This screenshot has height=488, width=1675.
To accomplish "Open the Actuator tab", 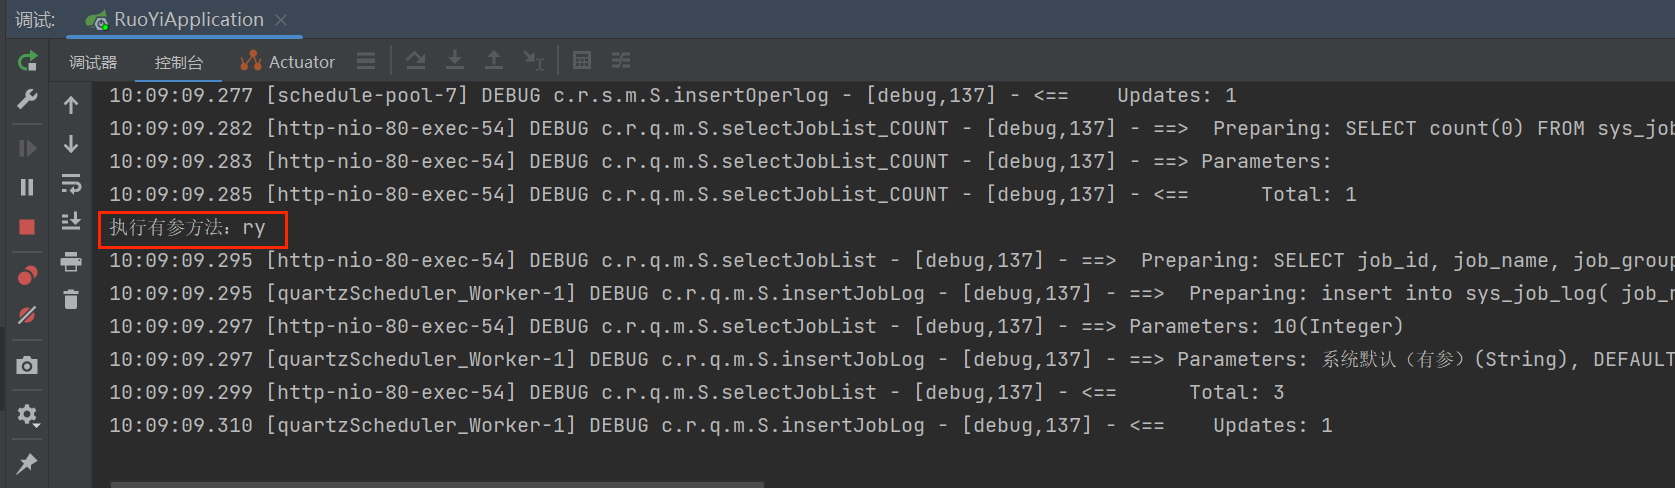I will 288,62.
